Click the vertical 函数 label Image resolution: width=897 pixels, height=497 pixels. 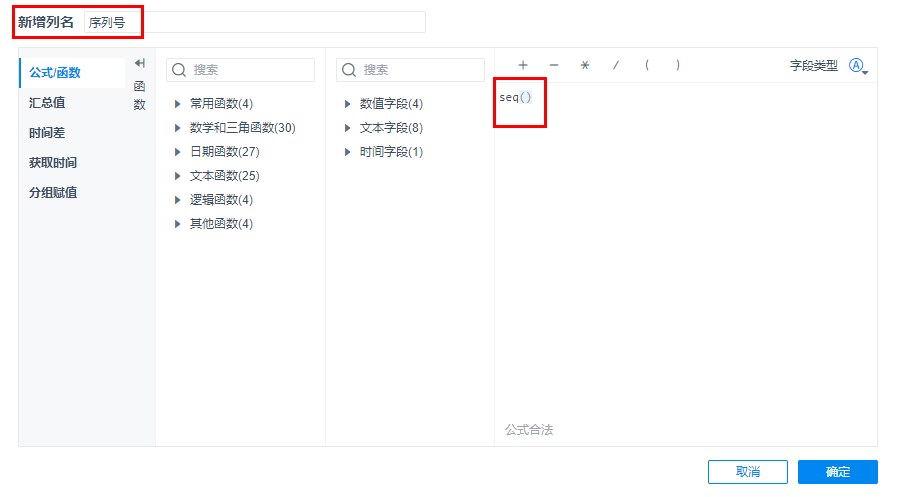pyautogui.click(x=140, y=96)
